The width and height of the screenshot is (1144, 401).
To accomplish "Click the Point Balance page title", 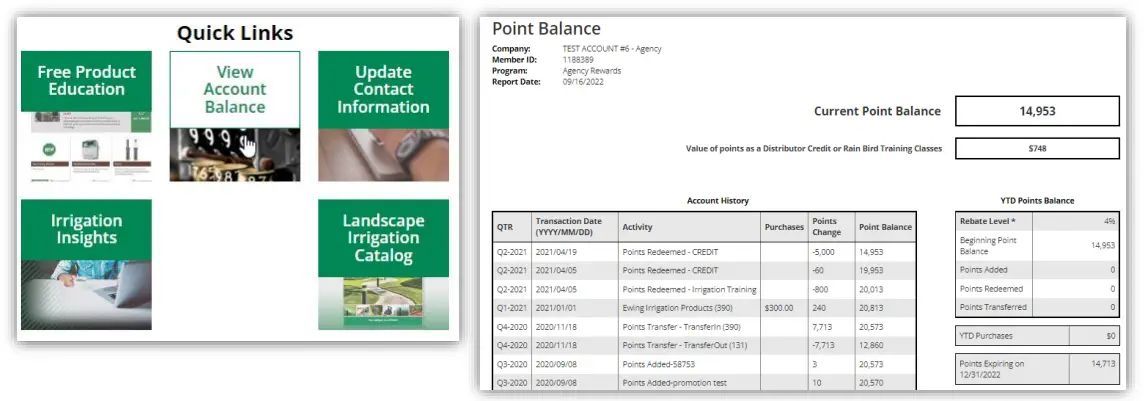I will [x=546, y=28].
